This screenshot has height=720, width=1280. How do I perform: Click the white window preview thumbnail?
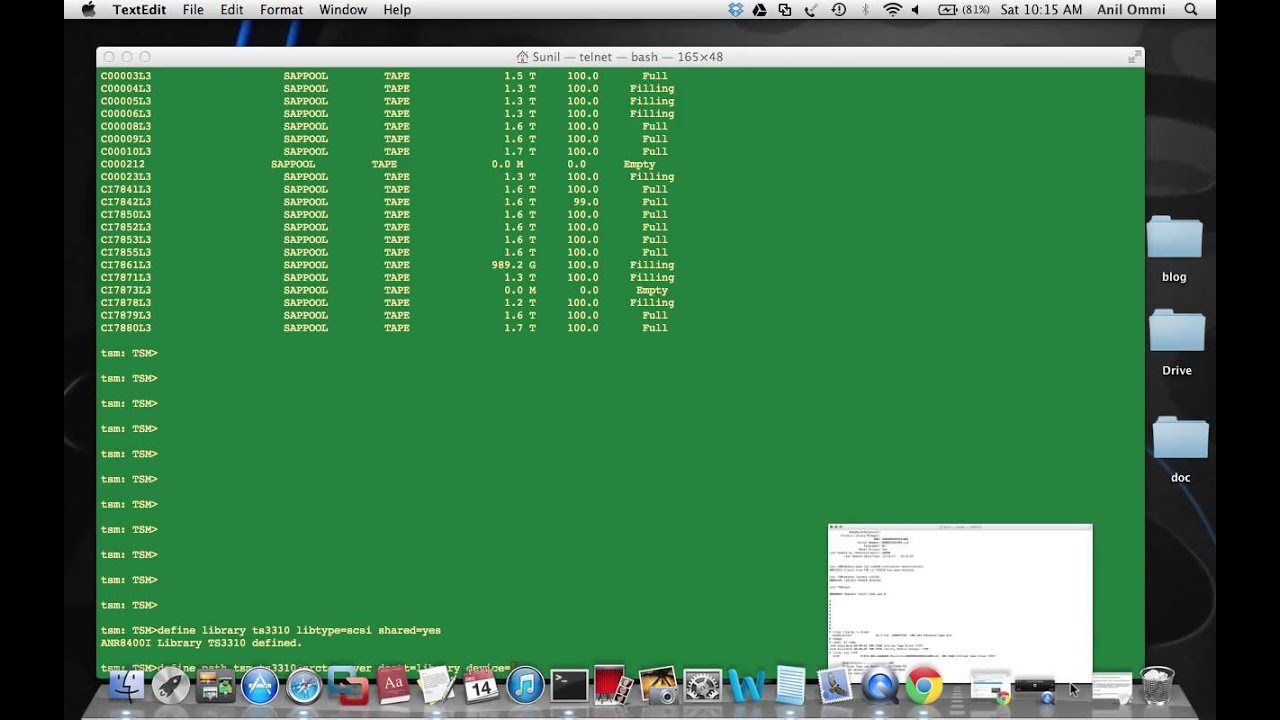click(960, 602)
